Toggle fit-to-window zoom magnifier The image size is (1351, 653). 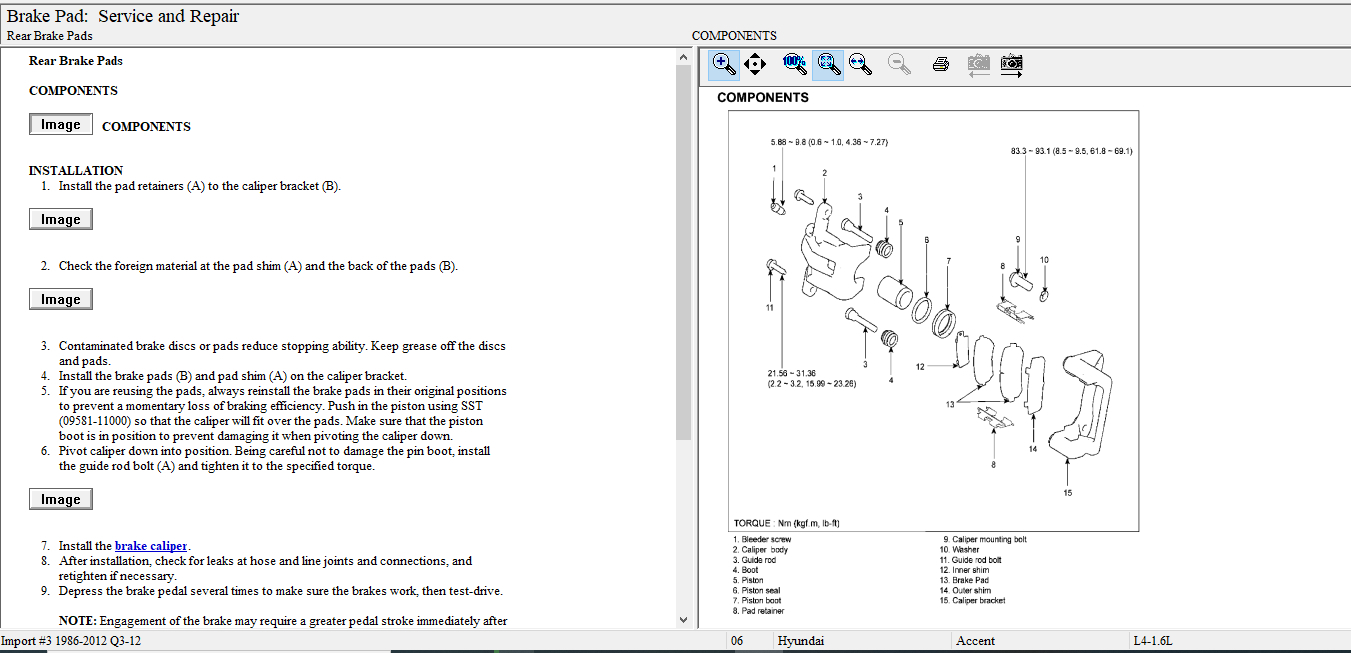tap(827, 65)
